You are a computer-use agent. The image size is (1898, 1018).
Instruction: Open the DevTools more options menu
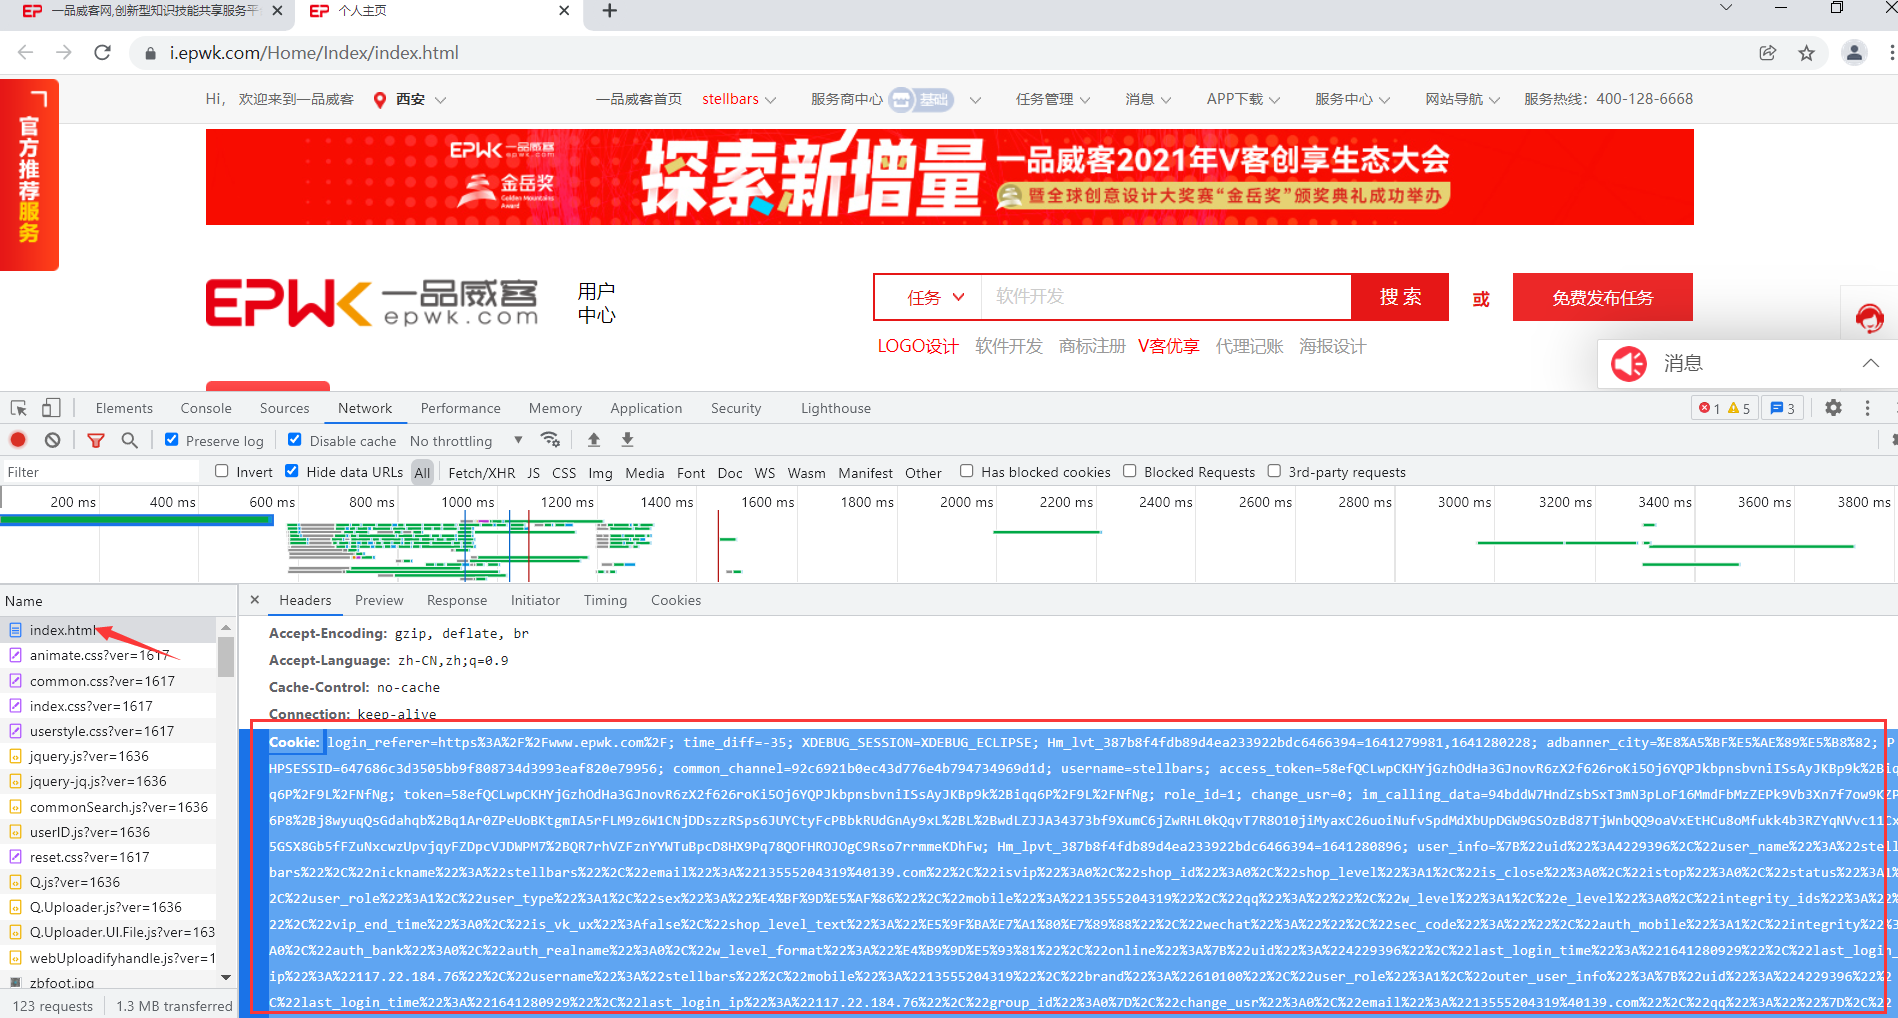pos(1867,408)
